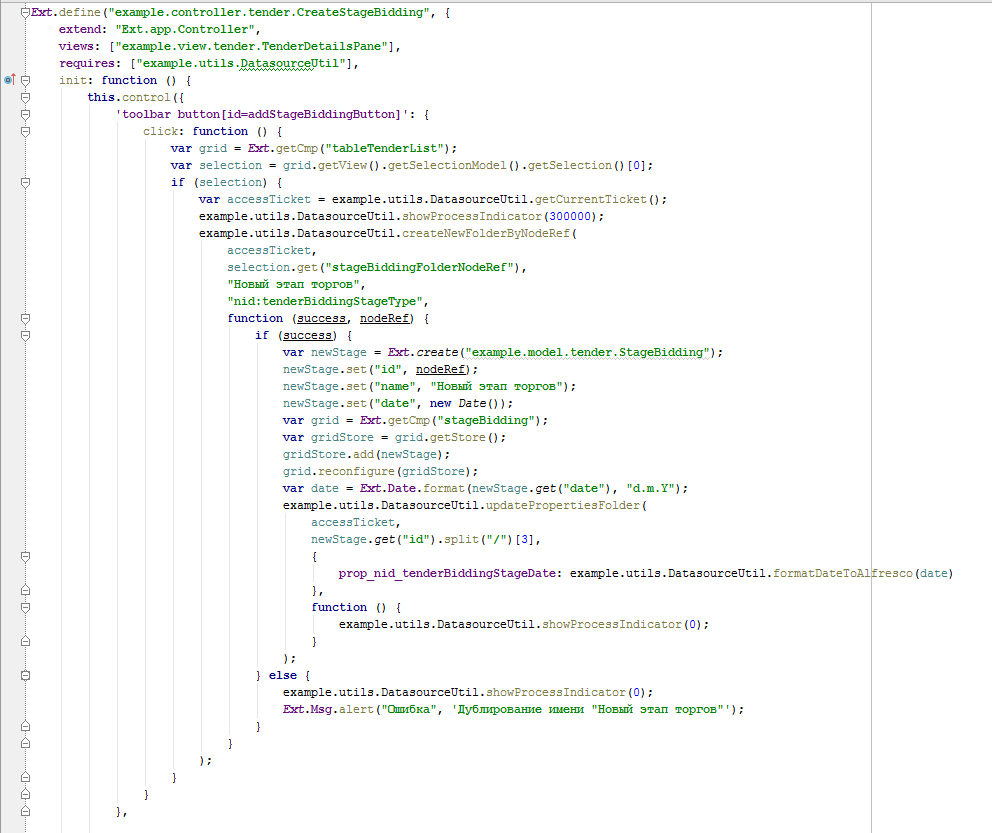The height and width of the screenshot is (833, 992).
Task: Collapse the init function fold marker
Action: 25,80
